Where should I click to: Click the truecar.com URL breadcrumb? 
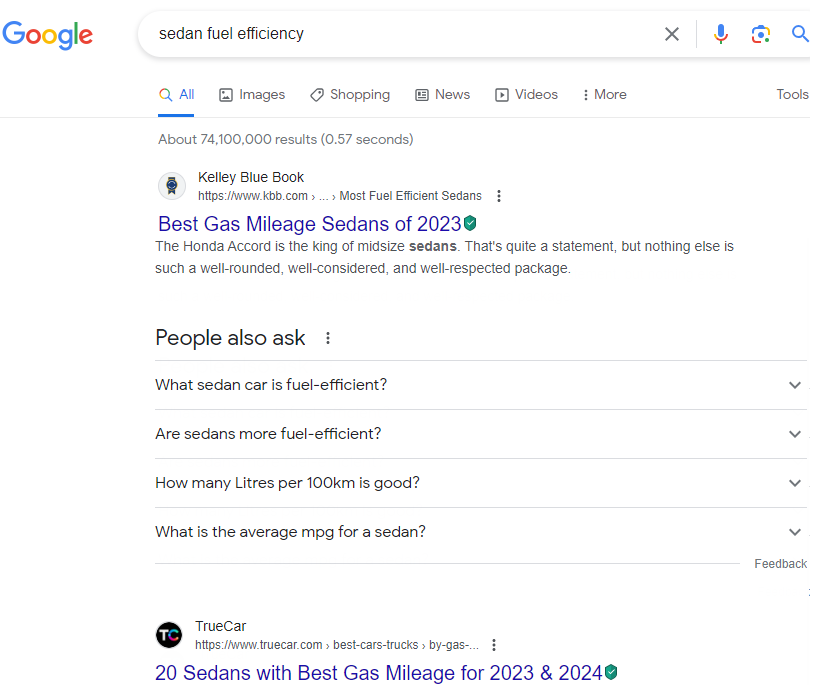click(337, 645)
